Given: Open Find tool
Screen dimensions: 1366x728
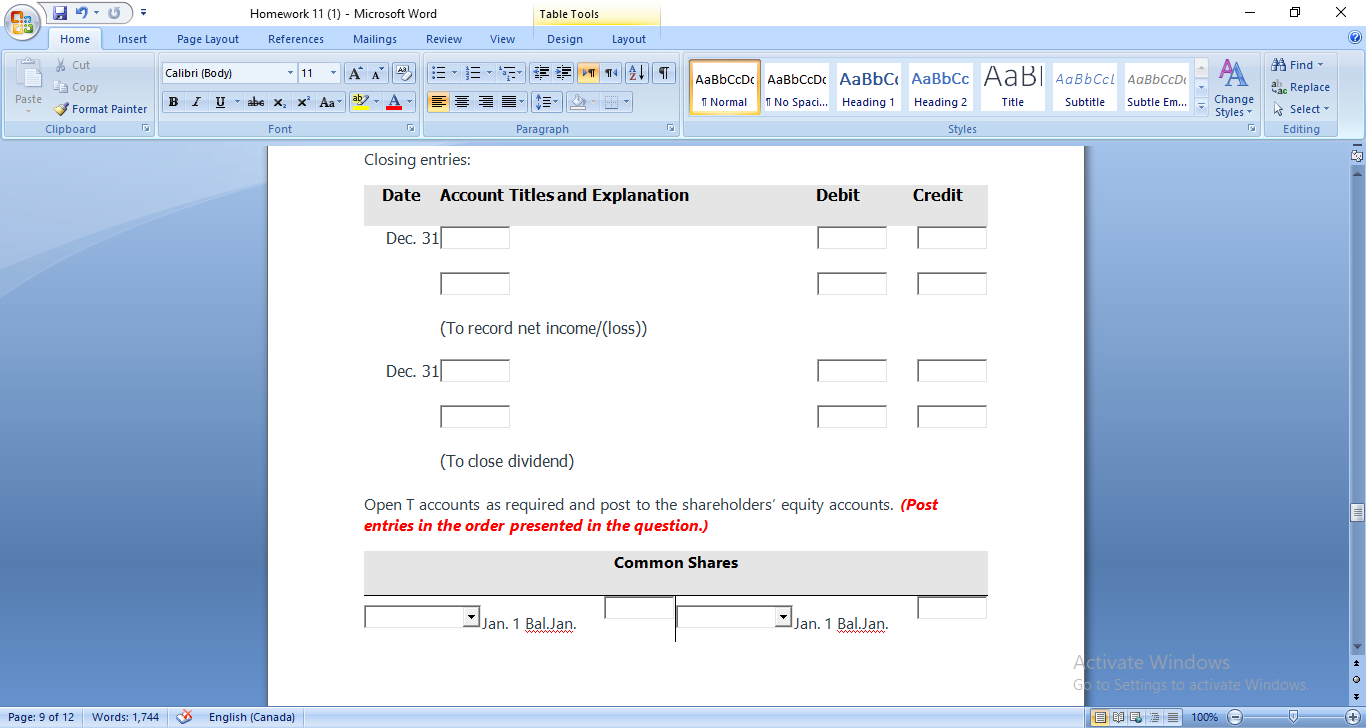Looking at the screenshot, I should click(x=1298, y=65).
